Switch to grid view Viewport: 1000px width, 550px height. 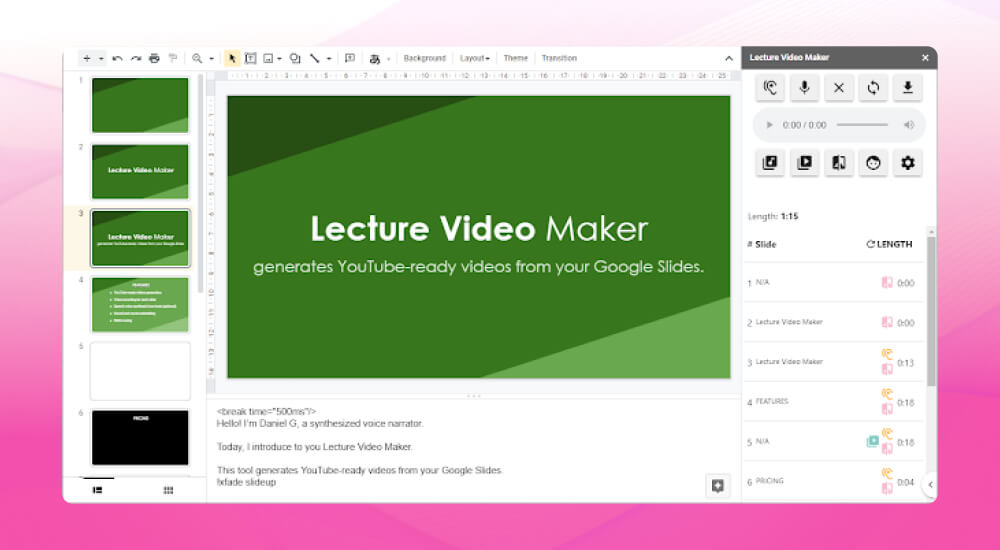coord(168,490)
